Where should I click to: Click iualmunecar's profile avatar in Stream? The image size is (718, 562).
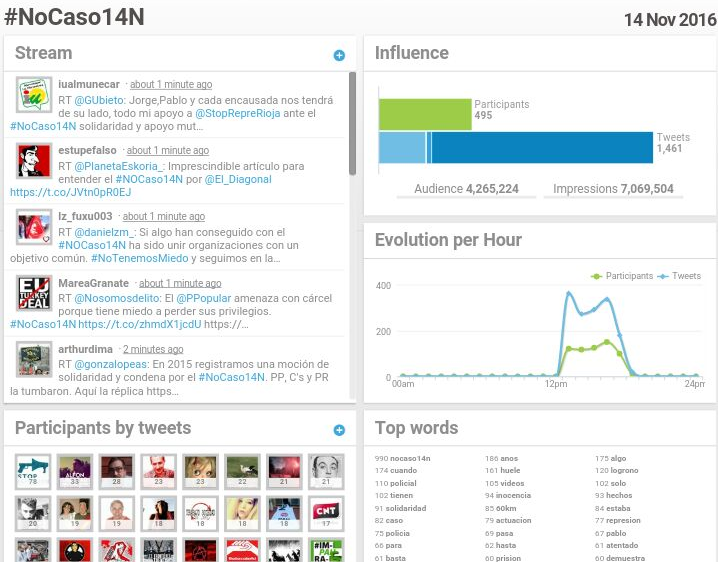pos(34,96)
